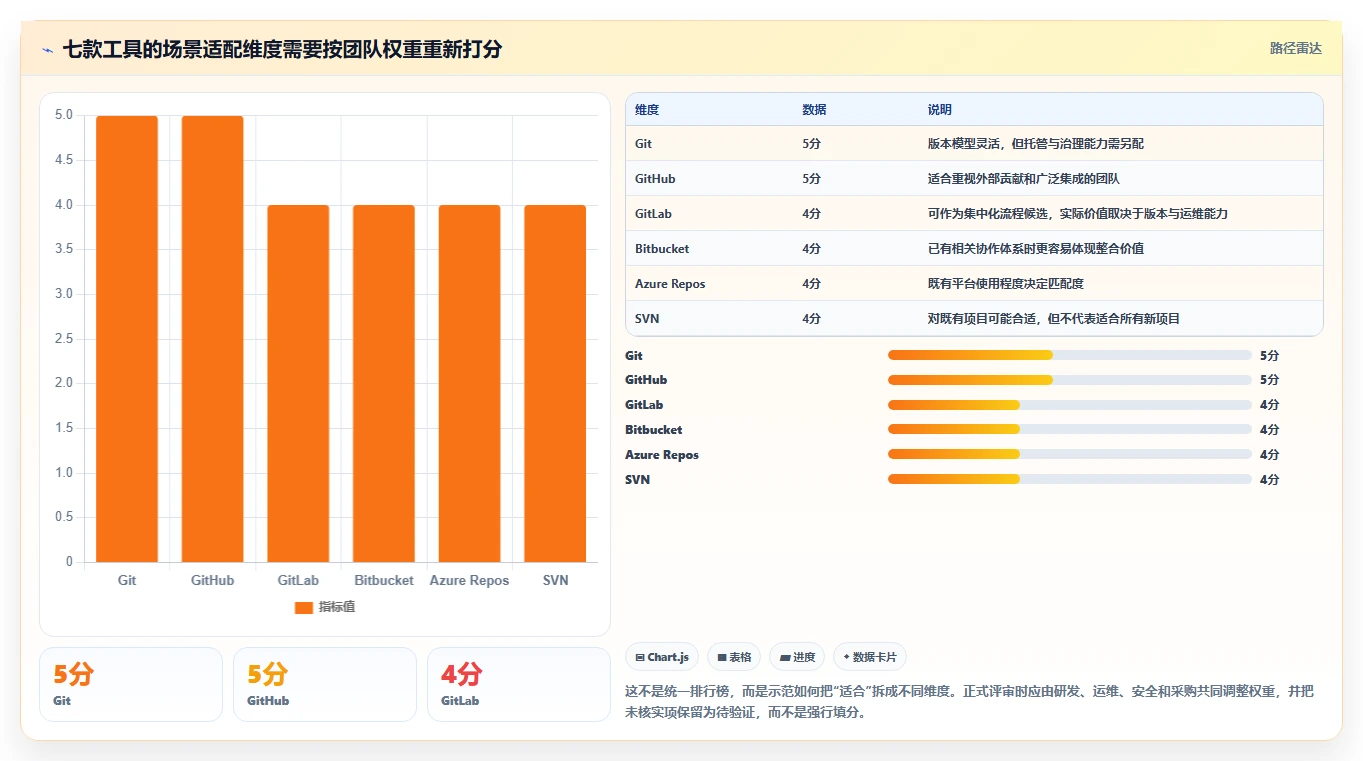Click the GitHub x-axis label under the chart
The width and height of the screenshot is (1363, 761).
click(x=213, y=580)
